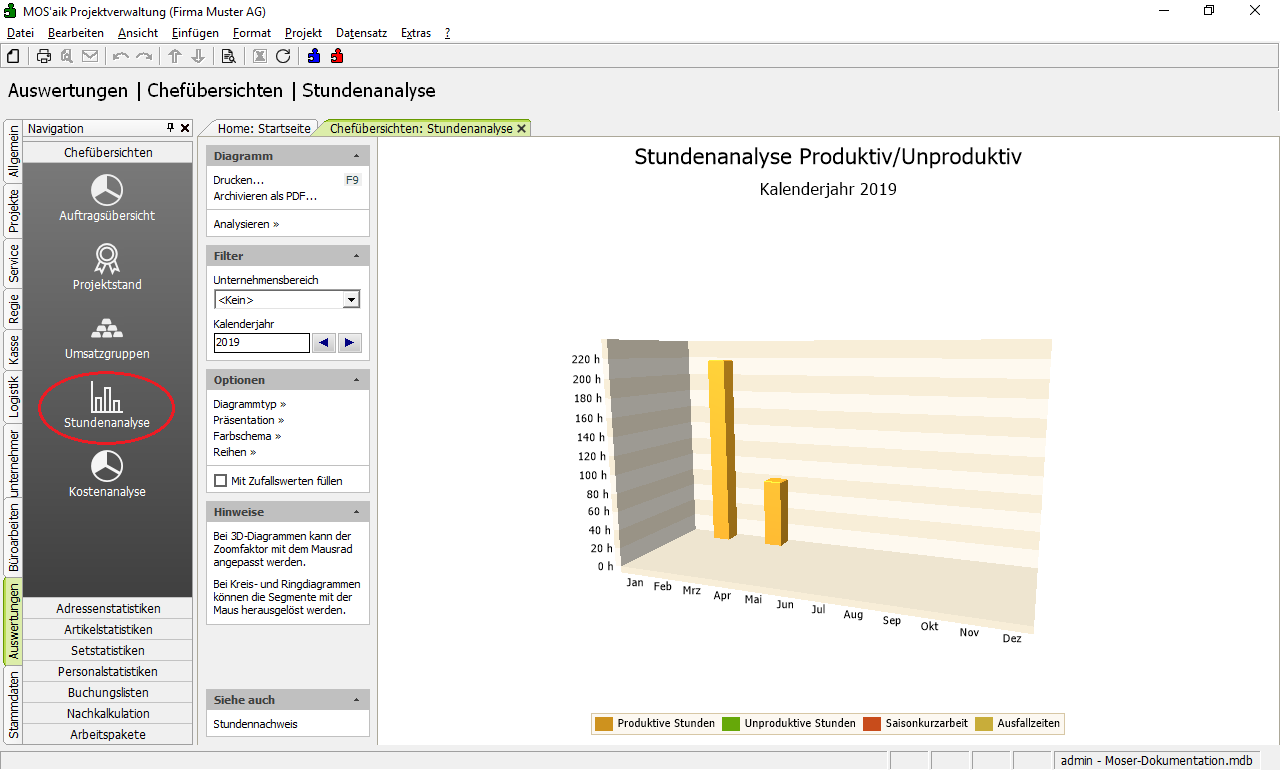Open Projektstand in the navigation
Viewport: 1280px width, 770px height.
107,260
